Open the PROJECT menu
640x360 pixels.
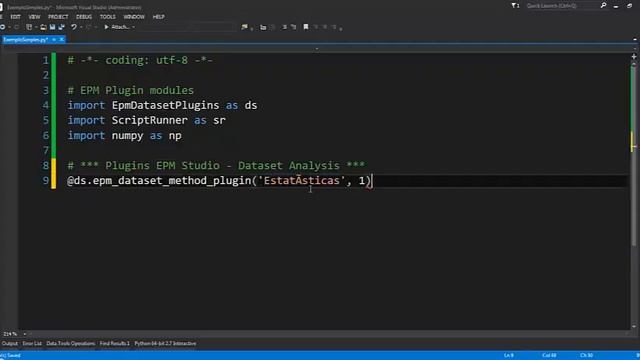[x=58, y=17]
